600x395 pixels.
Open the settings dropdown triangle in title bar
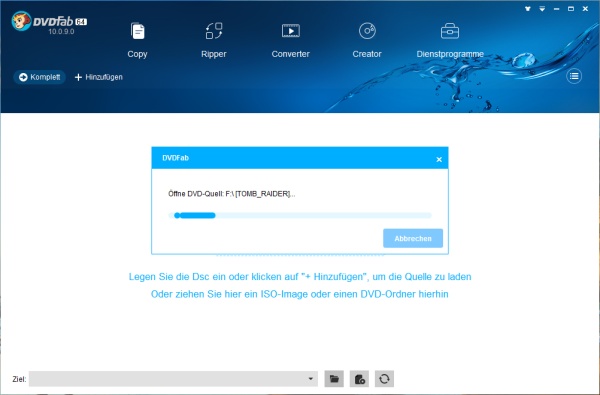tap(542, 8)
